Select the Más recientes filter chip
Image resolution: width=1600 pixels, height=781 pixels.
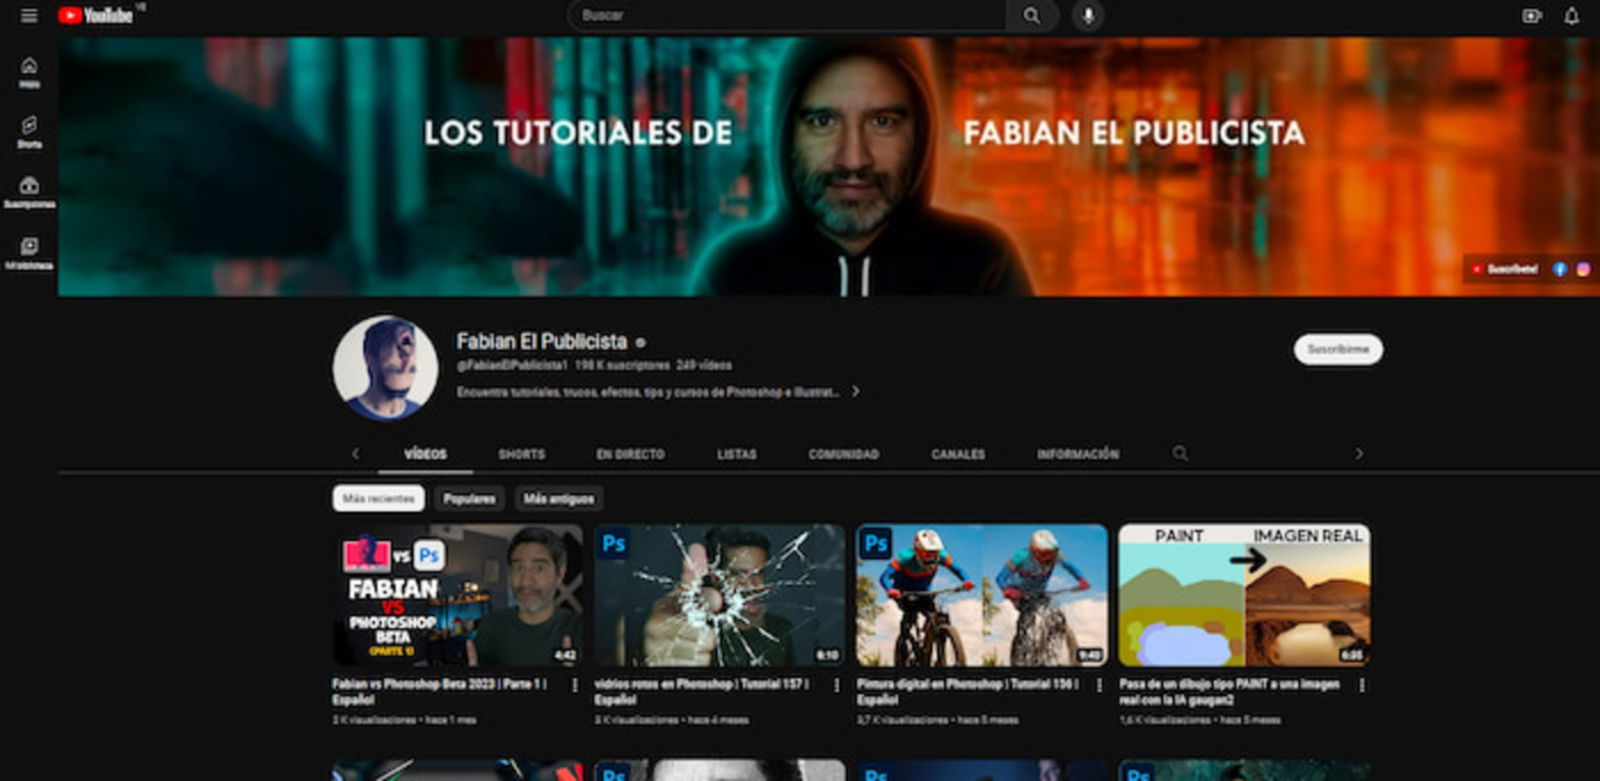(378, 498)
